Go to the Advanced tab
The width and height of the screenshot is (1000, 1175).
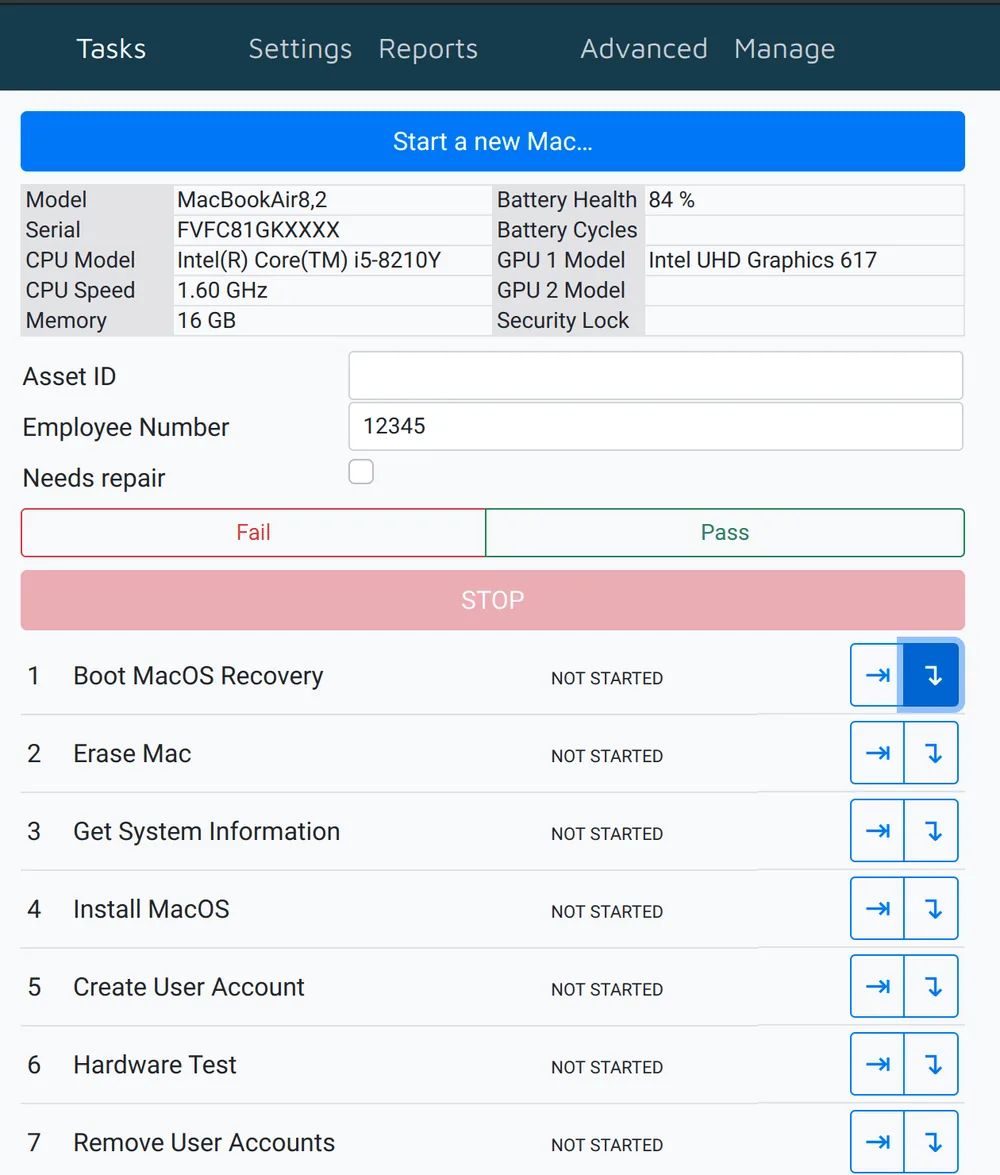coord(644,49)
